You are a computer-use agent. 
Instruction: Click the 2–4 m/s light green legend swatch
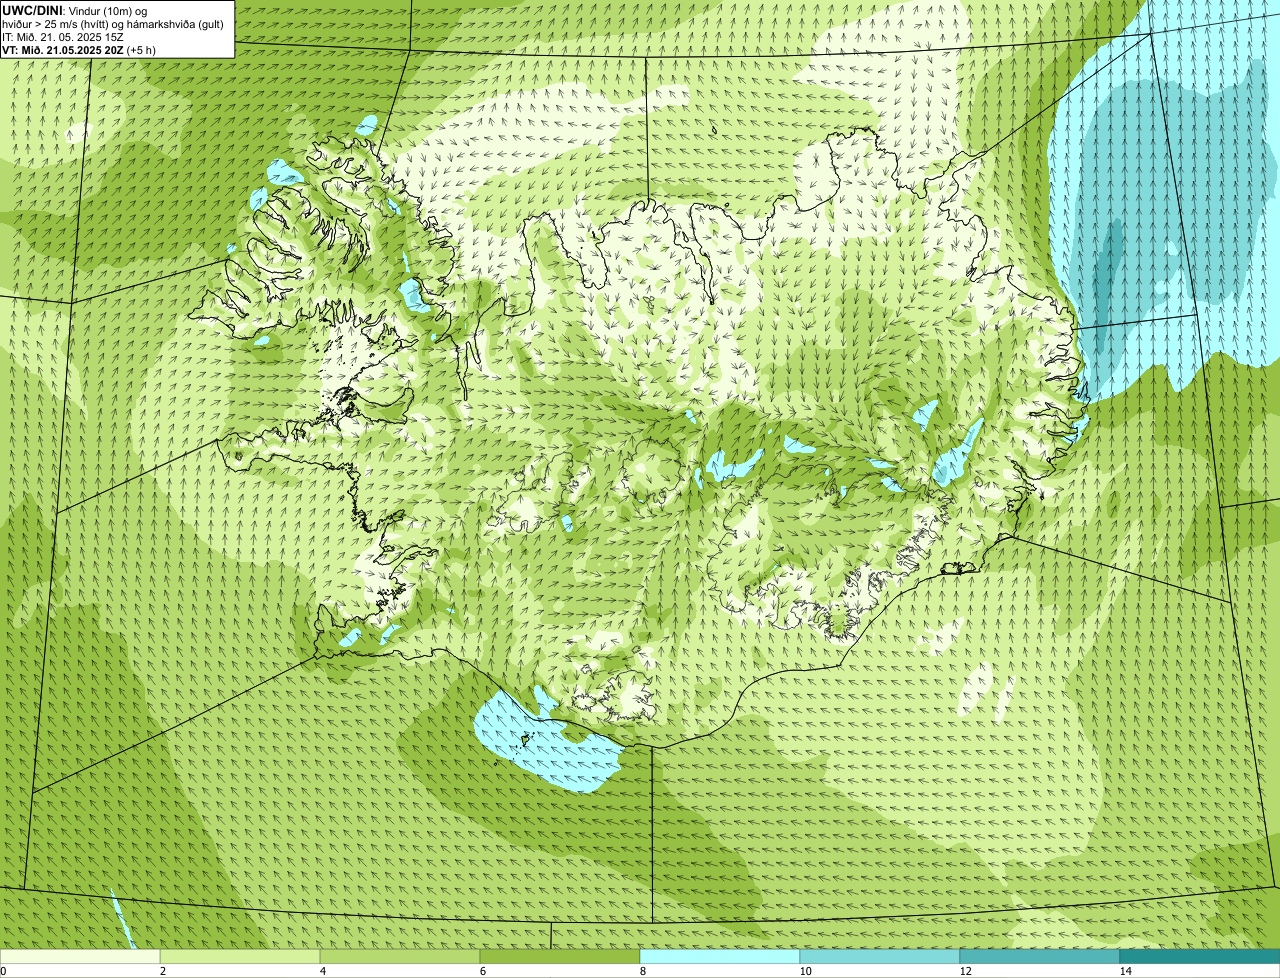coord(240,956)
